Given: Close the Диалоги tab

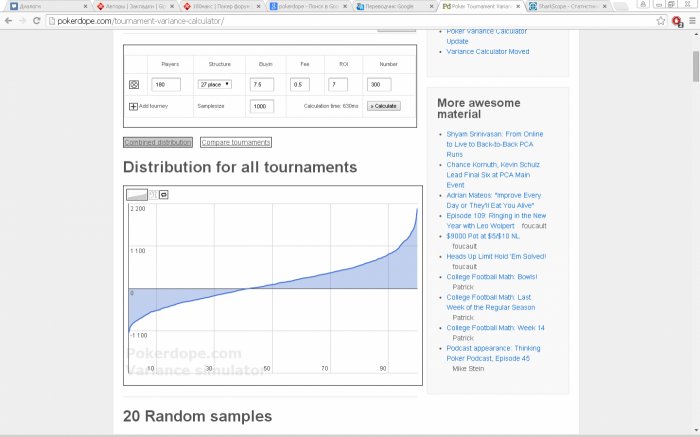Looking at the screenshot, I should tap(85, 7).
